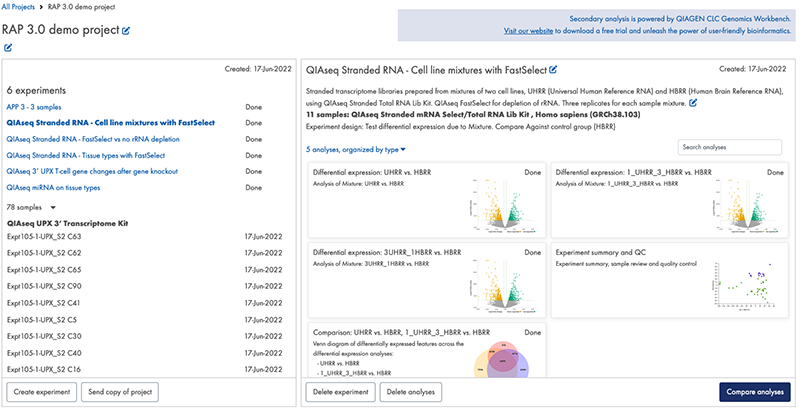
Task: Open Experiment summary and QC card
Action: point(670,280)
